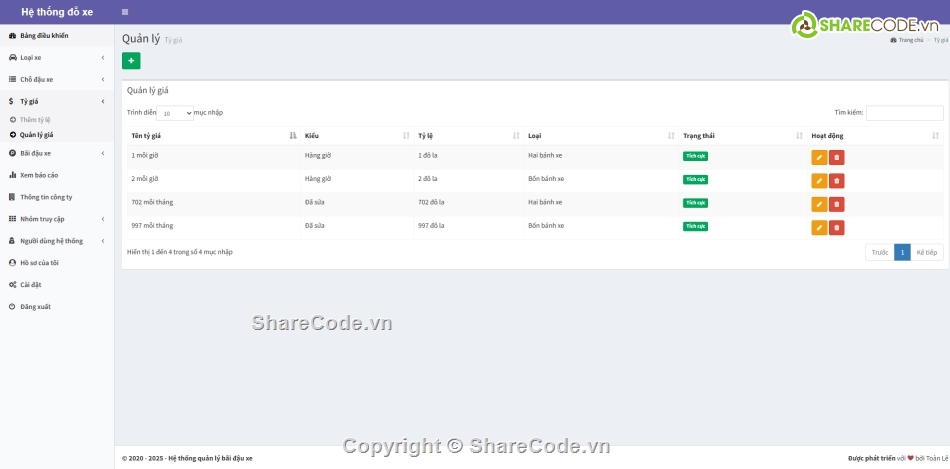
Task: Click the power icon beside "Đăng xuất"
Action: (x=12, y=307)
